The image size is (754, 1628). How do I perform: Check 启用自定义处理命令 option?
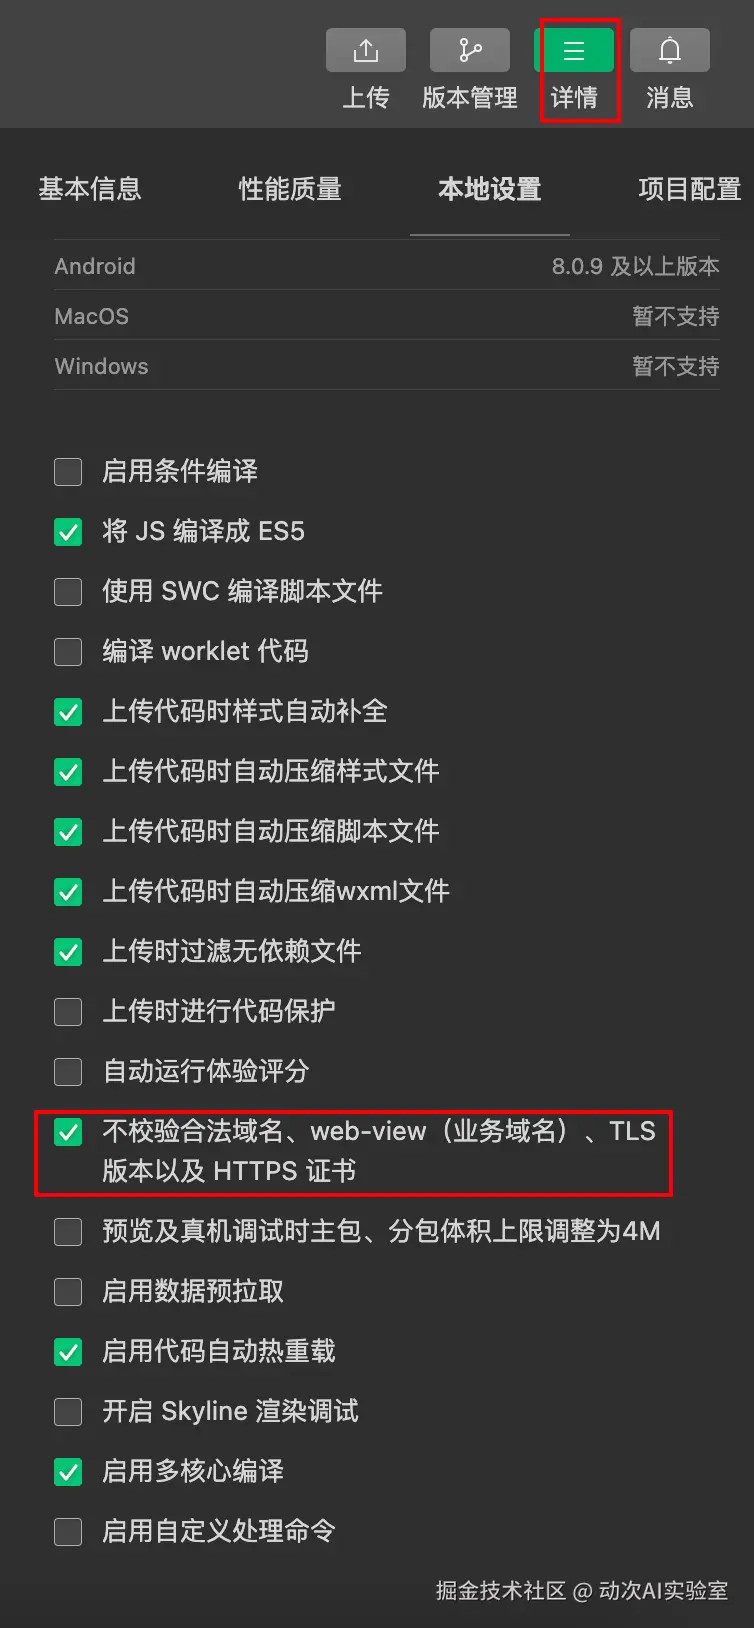click(x=68, y=1531)
